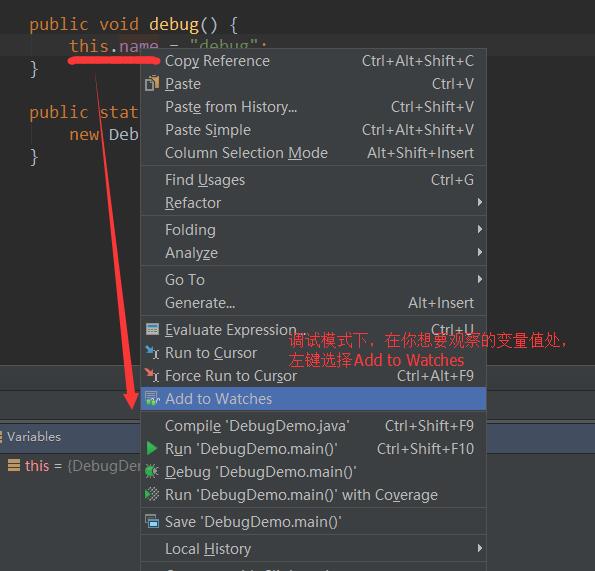Open the Analyze menu item
595x571 pixels.
tap(313, 253)
